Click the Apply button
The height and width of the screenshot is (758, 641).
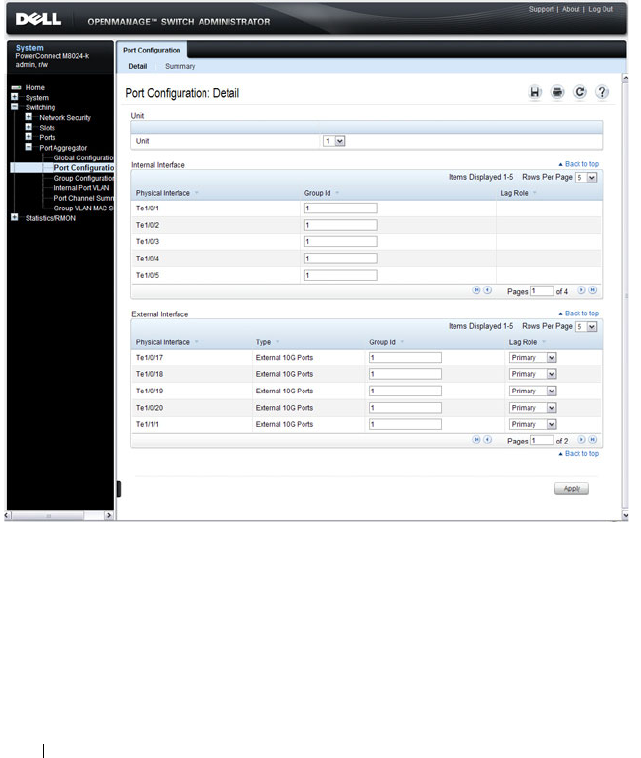(x=571, y=488)
